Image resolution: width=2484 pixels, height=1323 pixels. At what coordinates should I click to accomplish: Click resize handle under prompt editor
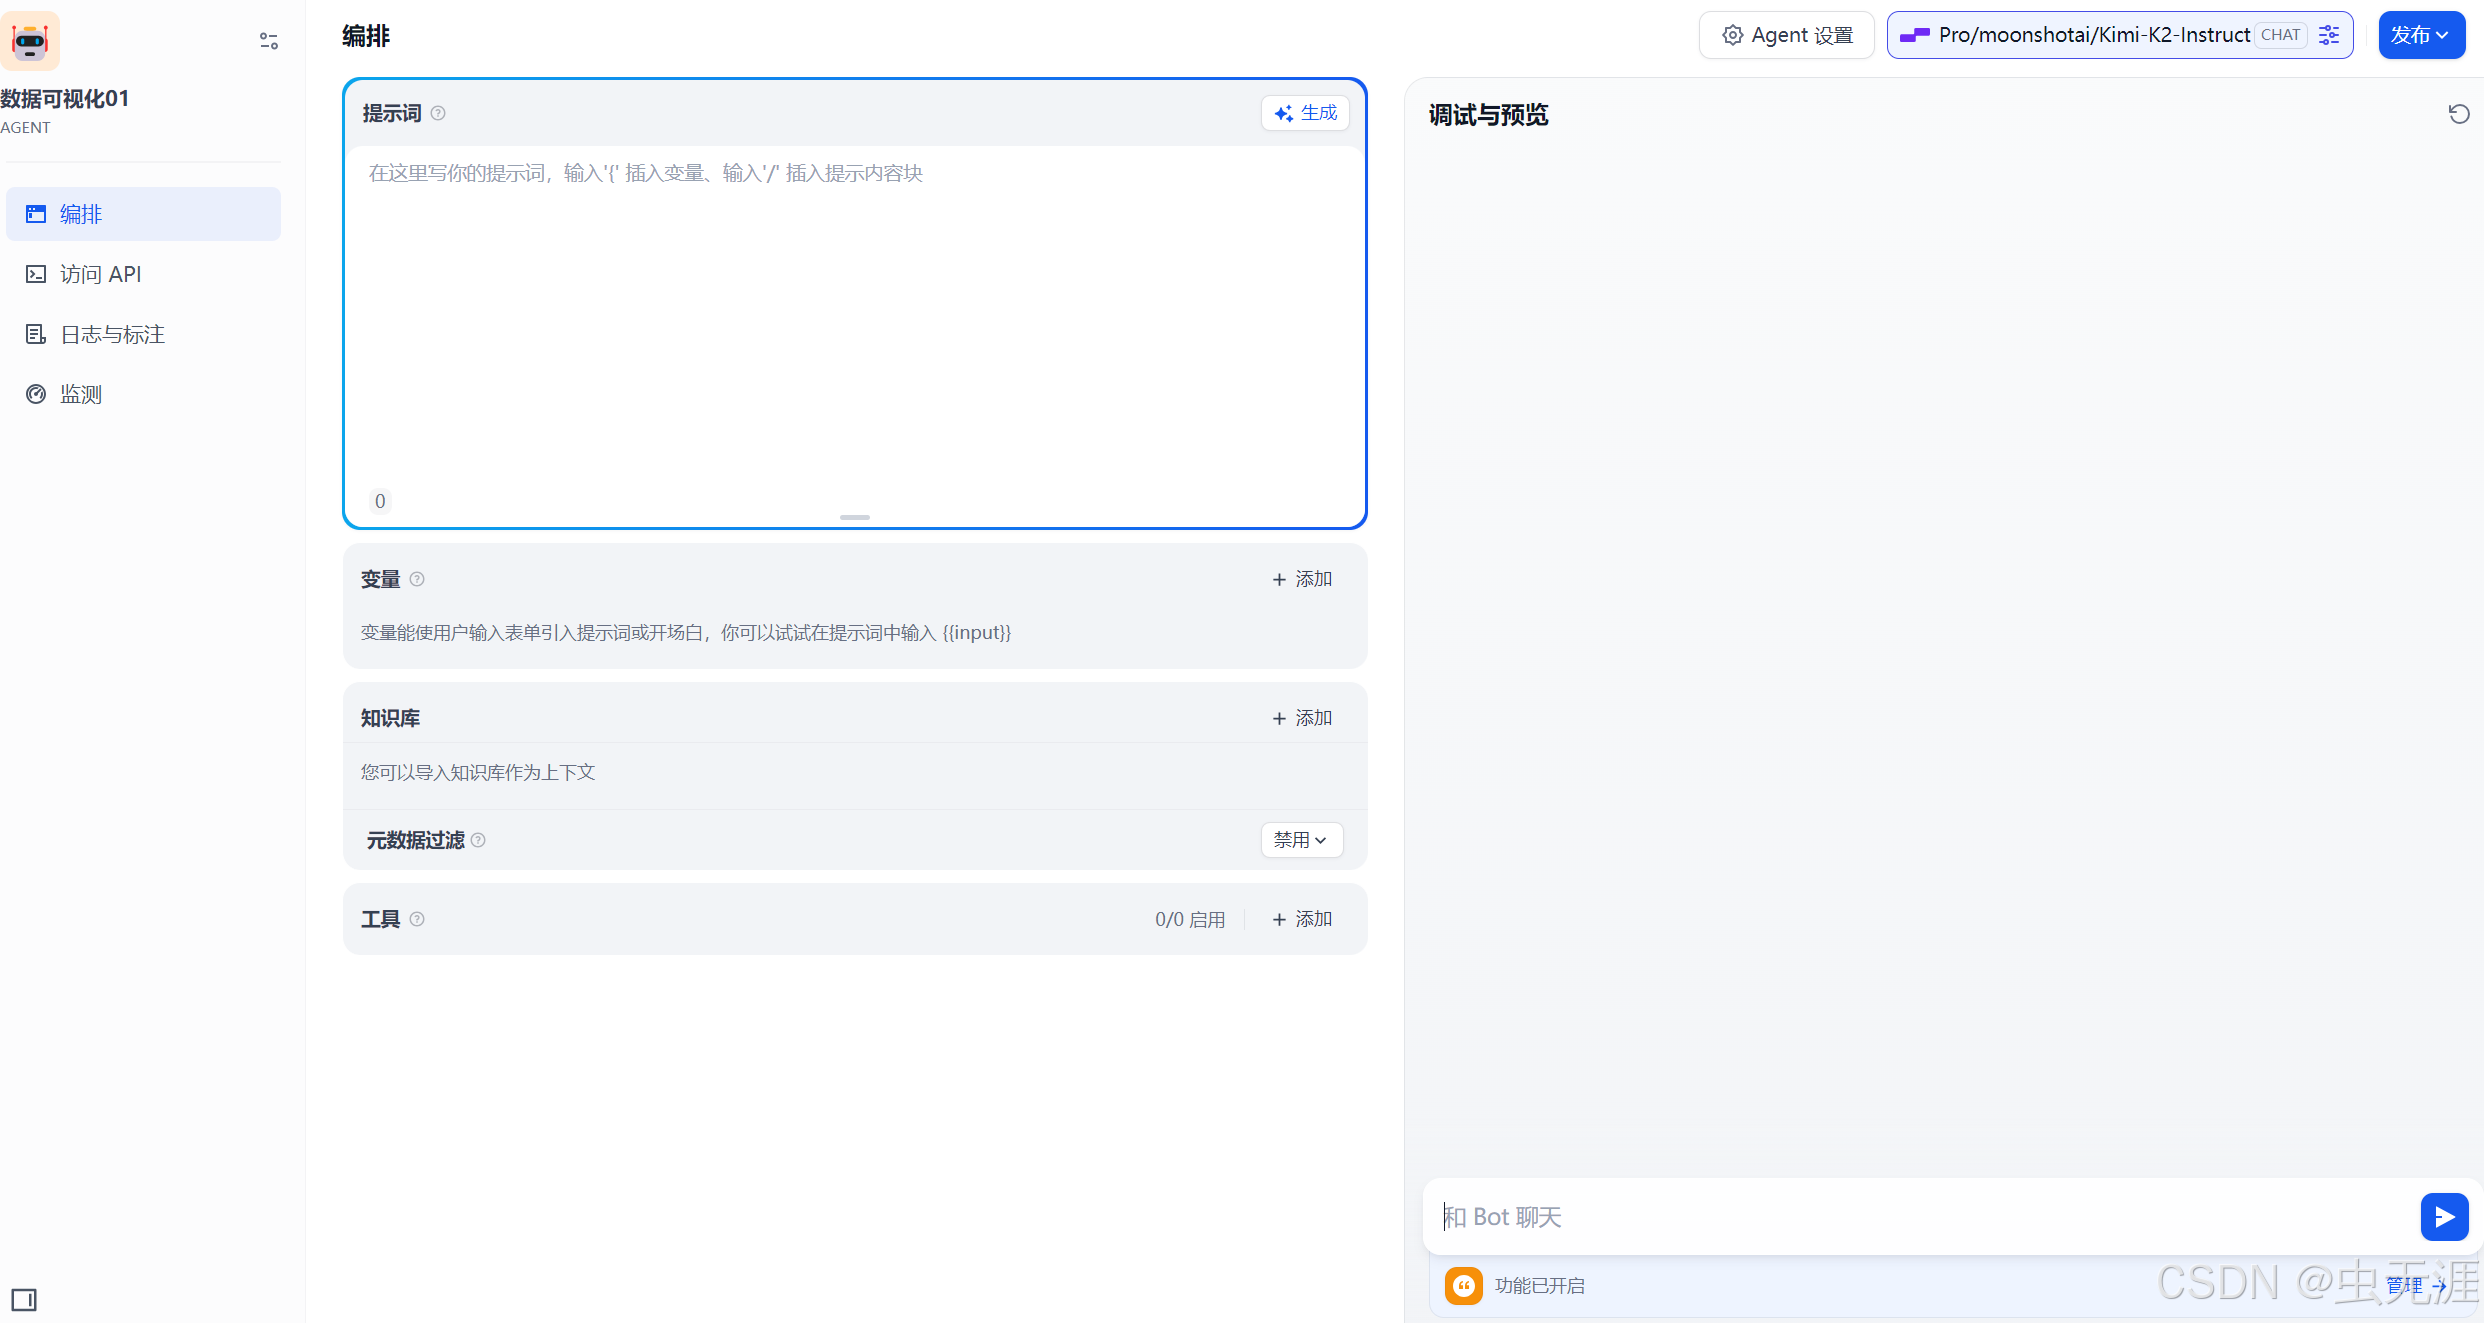tap(854, 517)
